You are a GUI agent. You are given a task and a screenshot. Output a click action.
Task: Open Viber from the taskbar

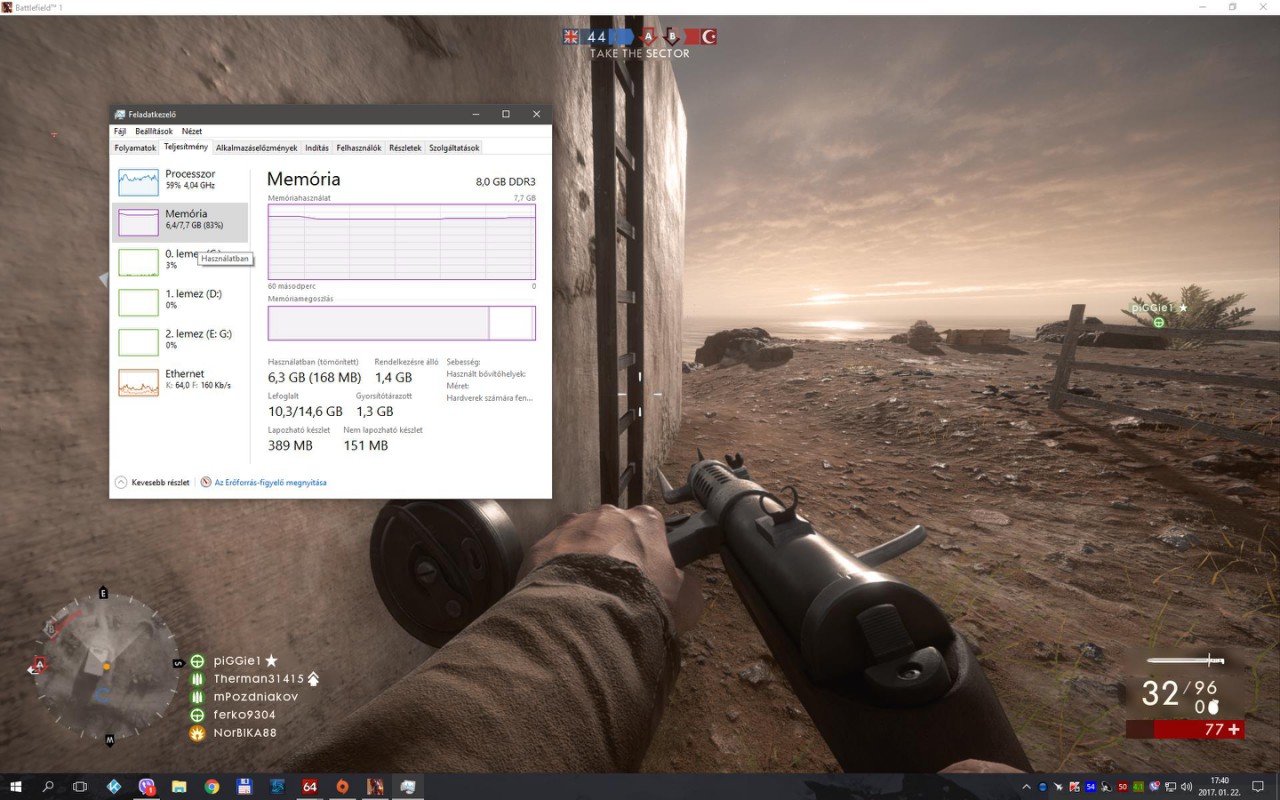147,786
